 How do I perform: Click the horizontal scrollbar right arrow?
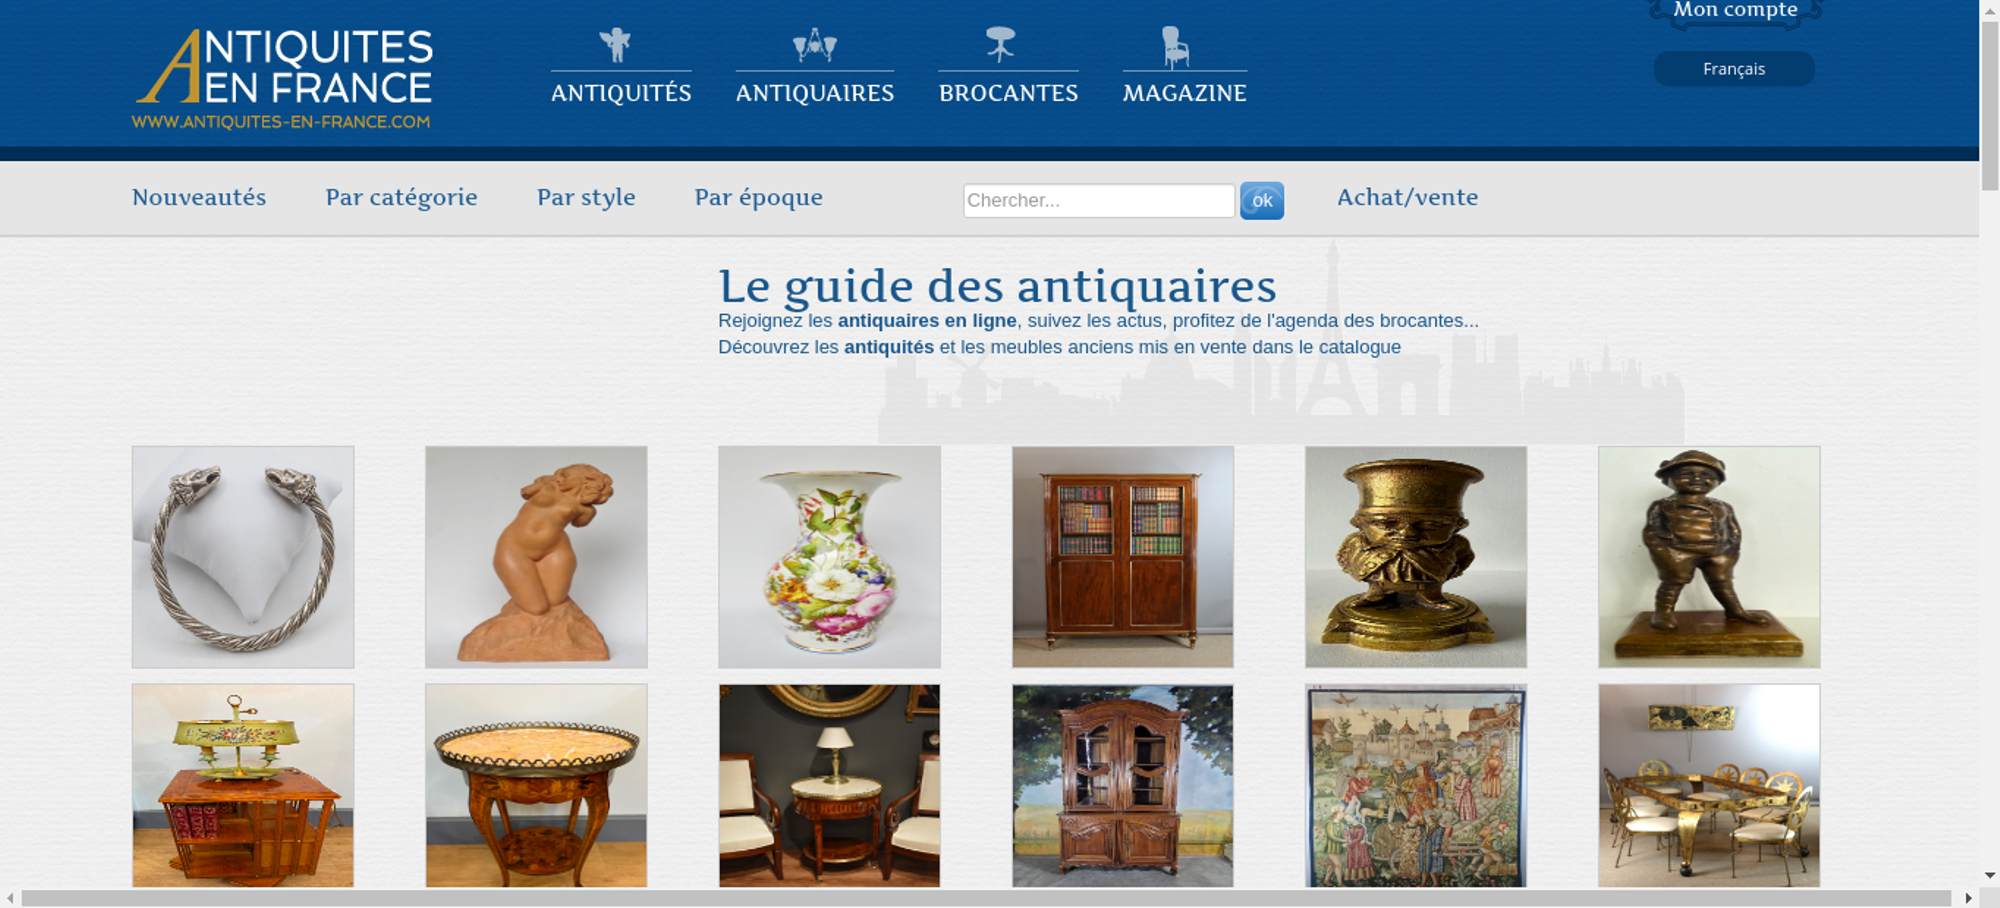point(1968,898)
